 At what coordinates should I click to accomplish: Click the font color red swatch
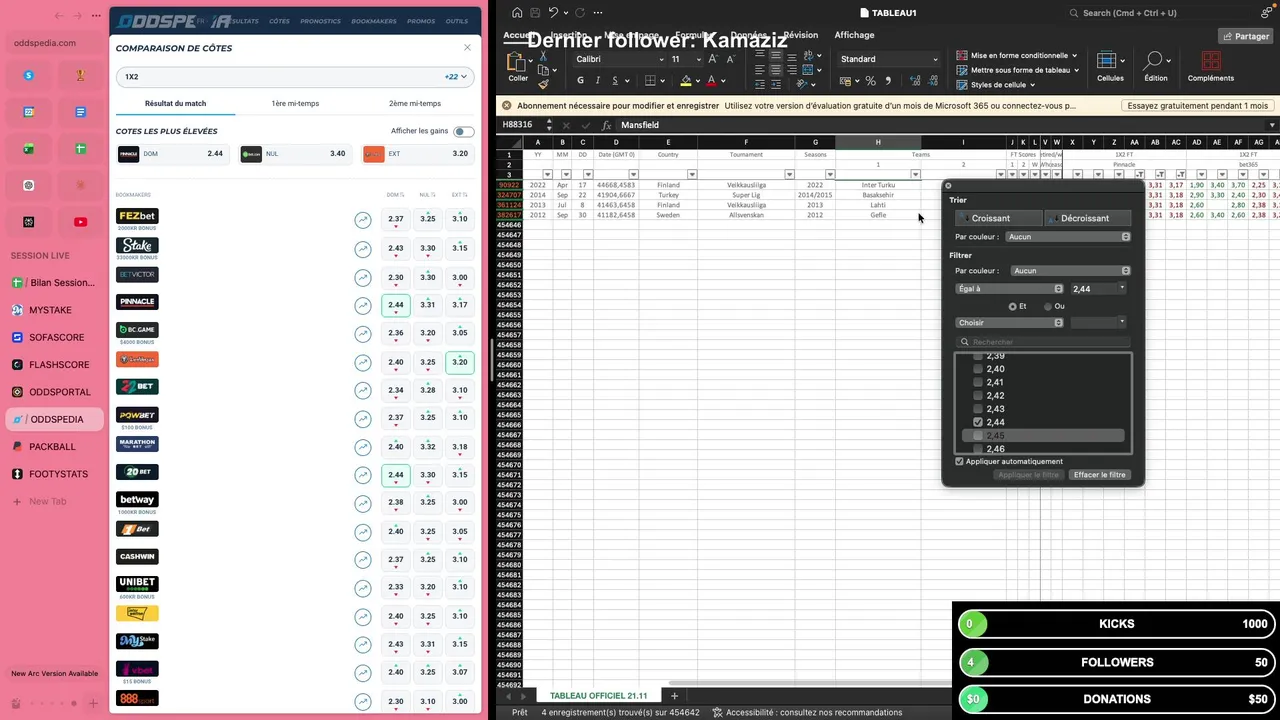pyautogui.click(x=711, y=81)
